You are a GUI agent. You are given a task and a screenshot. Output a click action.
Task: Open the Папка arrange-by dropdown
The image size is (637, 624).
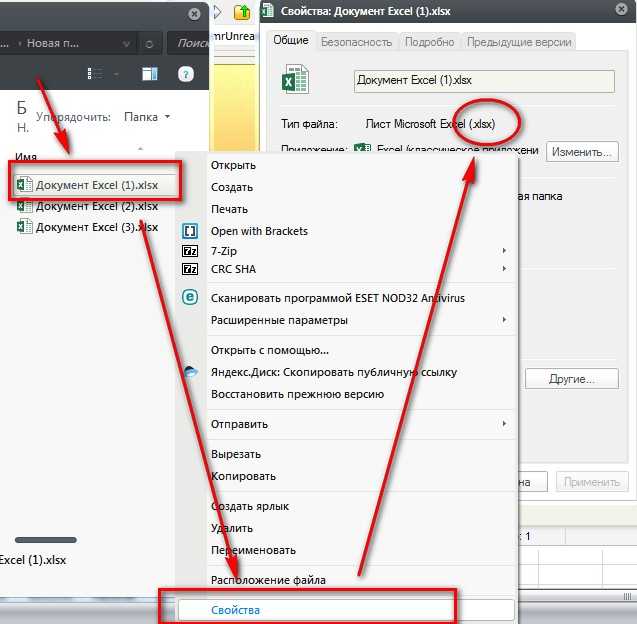(147, 117)
